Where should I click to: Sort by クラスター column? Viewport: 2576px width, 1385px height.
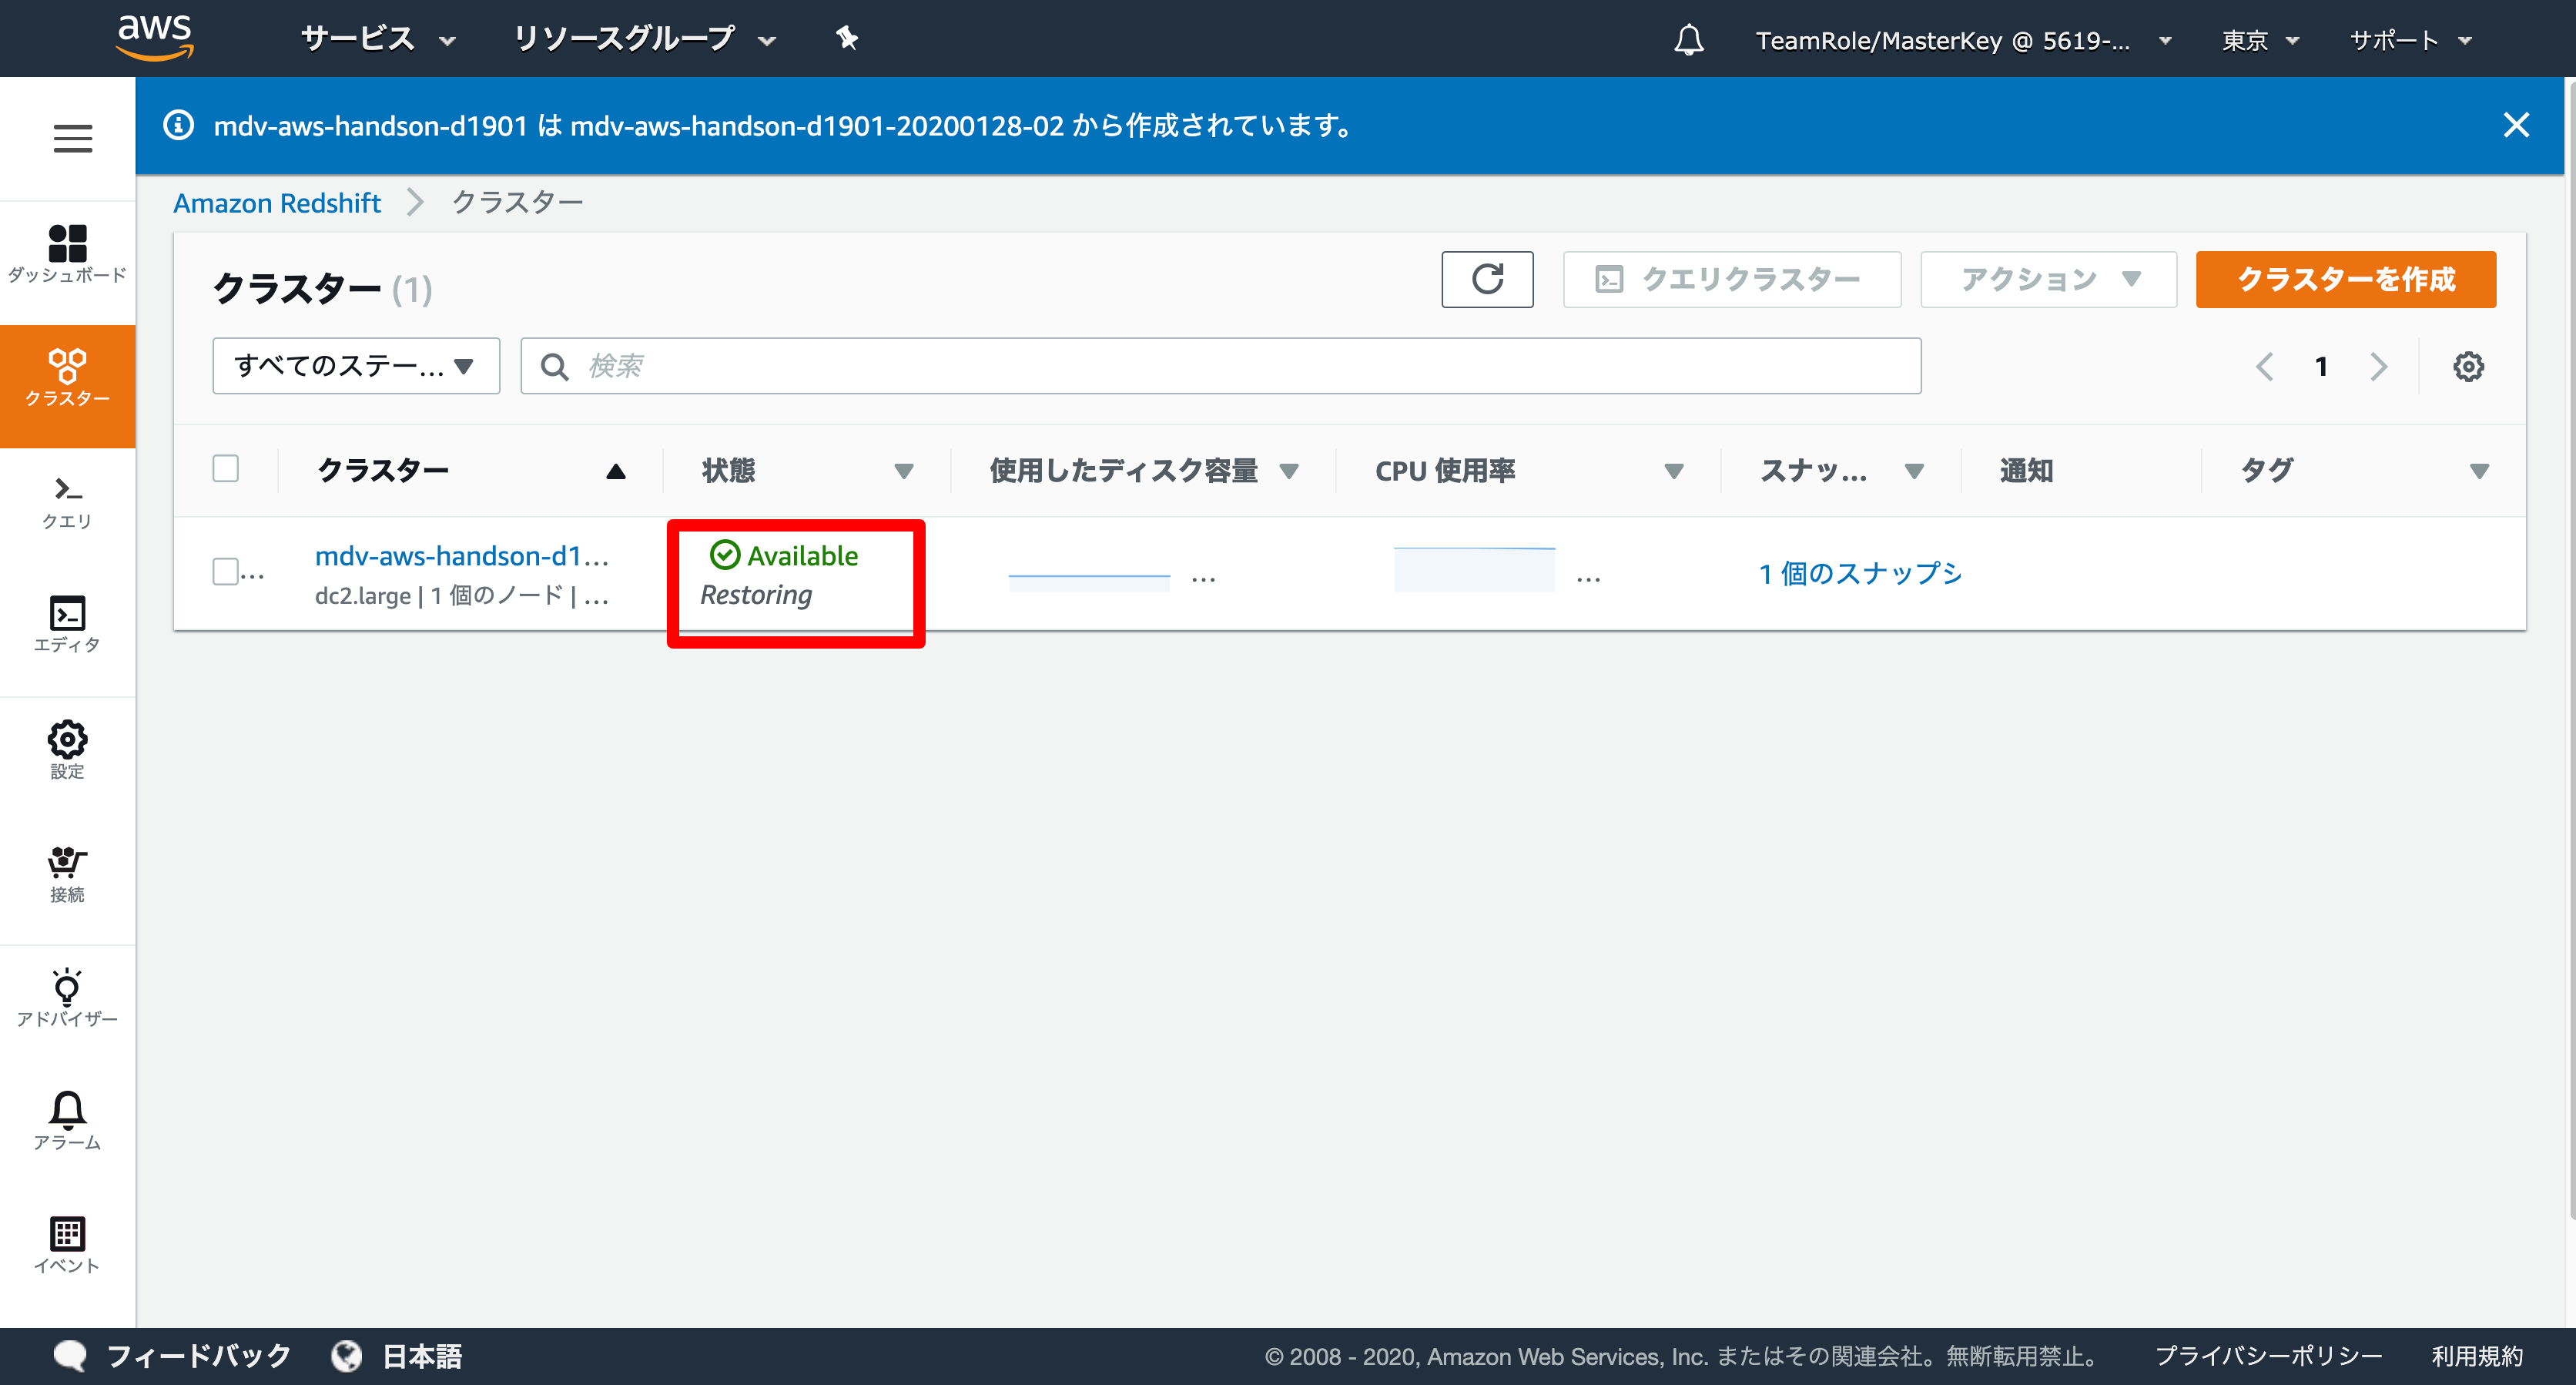pyautogui.click(x=471, y=470)
